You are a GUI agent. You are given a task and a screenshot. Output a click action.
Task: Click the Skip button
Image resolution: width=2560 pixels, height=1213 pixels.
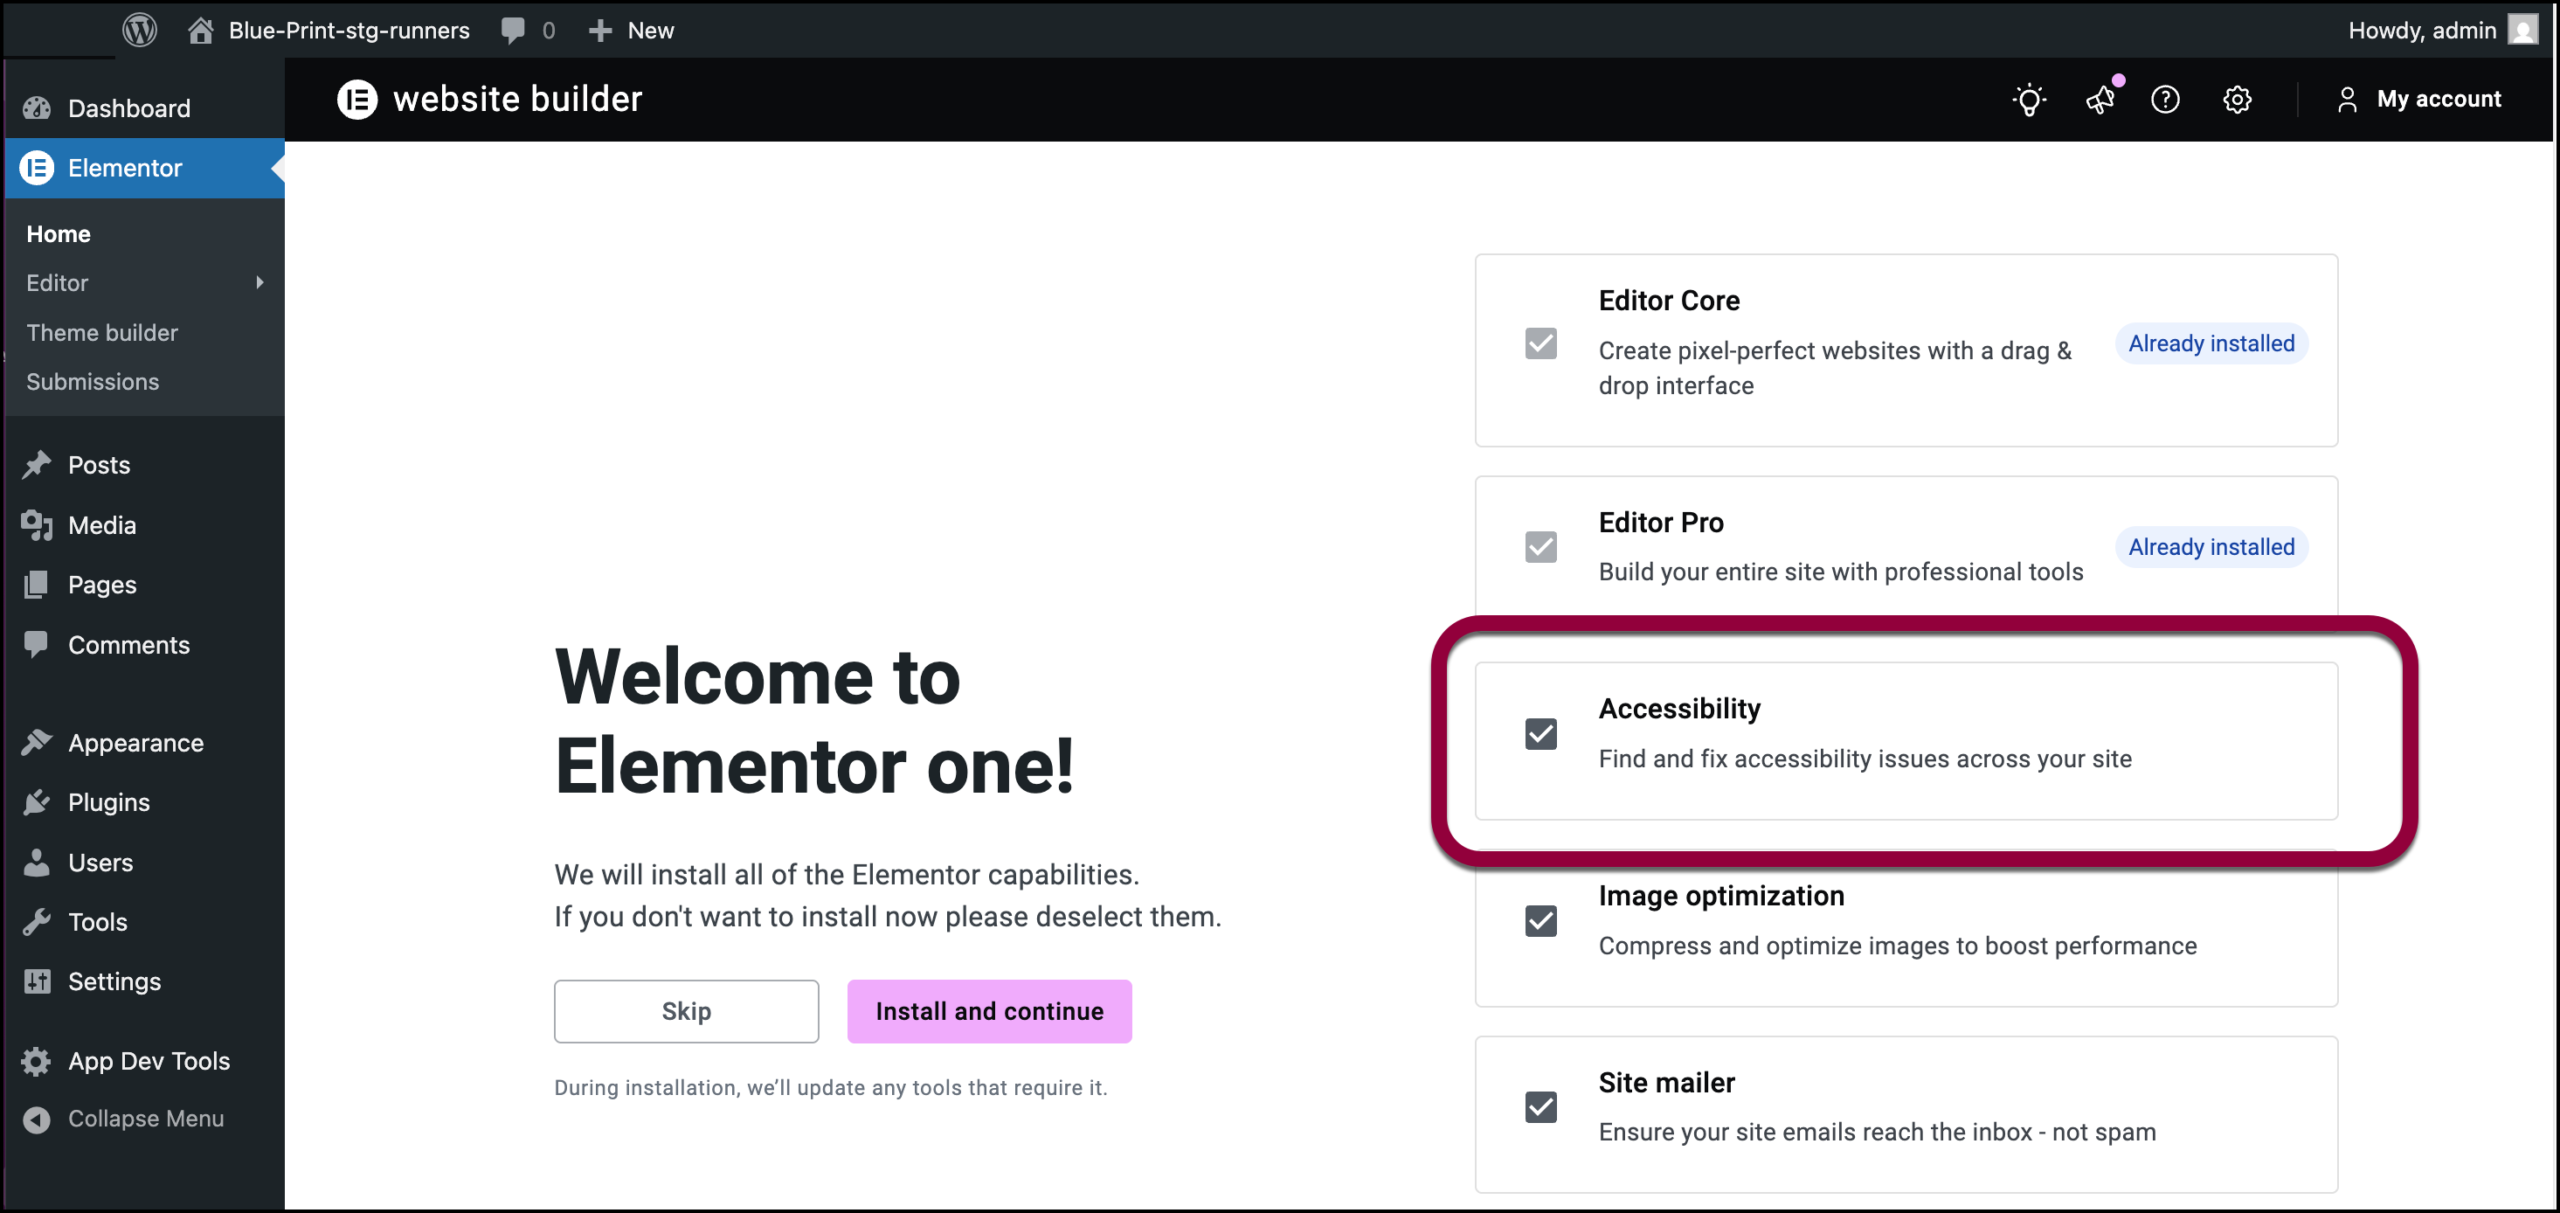(x=686, y=1011)
